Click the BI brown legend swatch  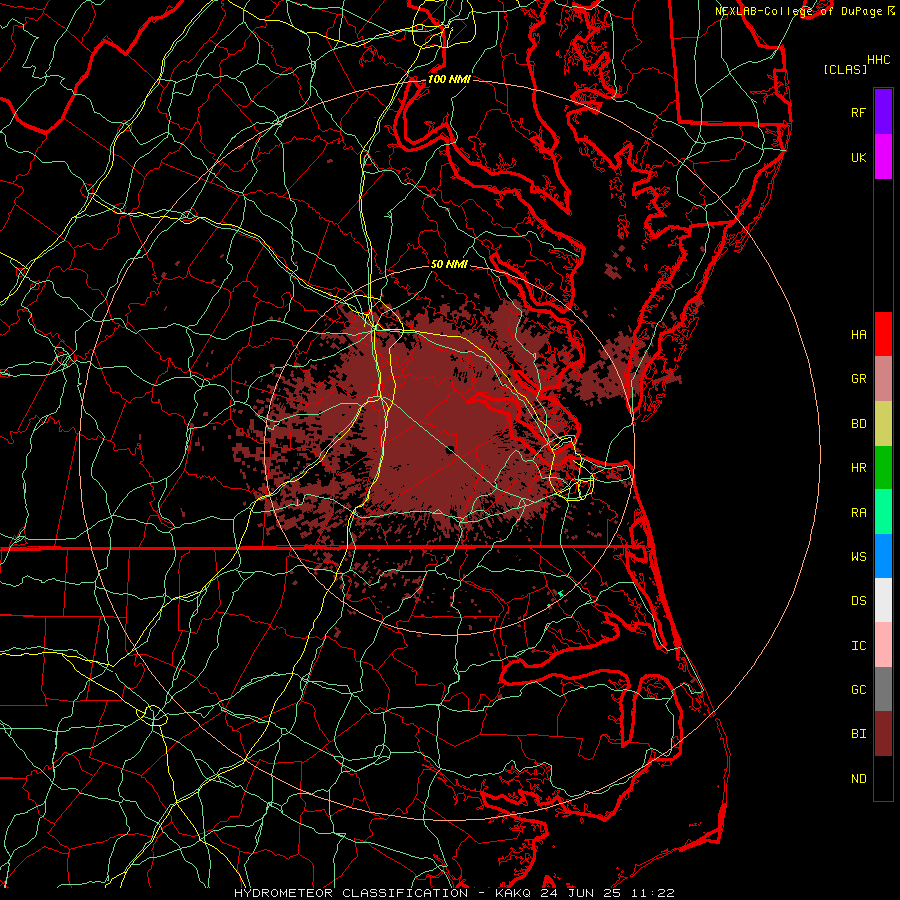883,734
